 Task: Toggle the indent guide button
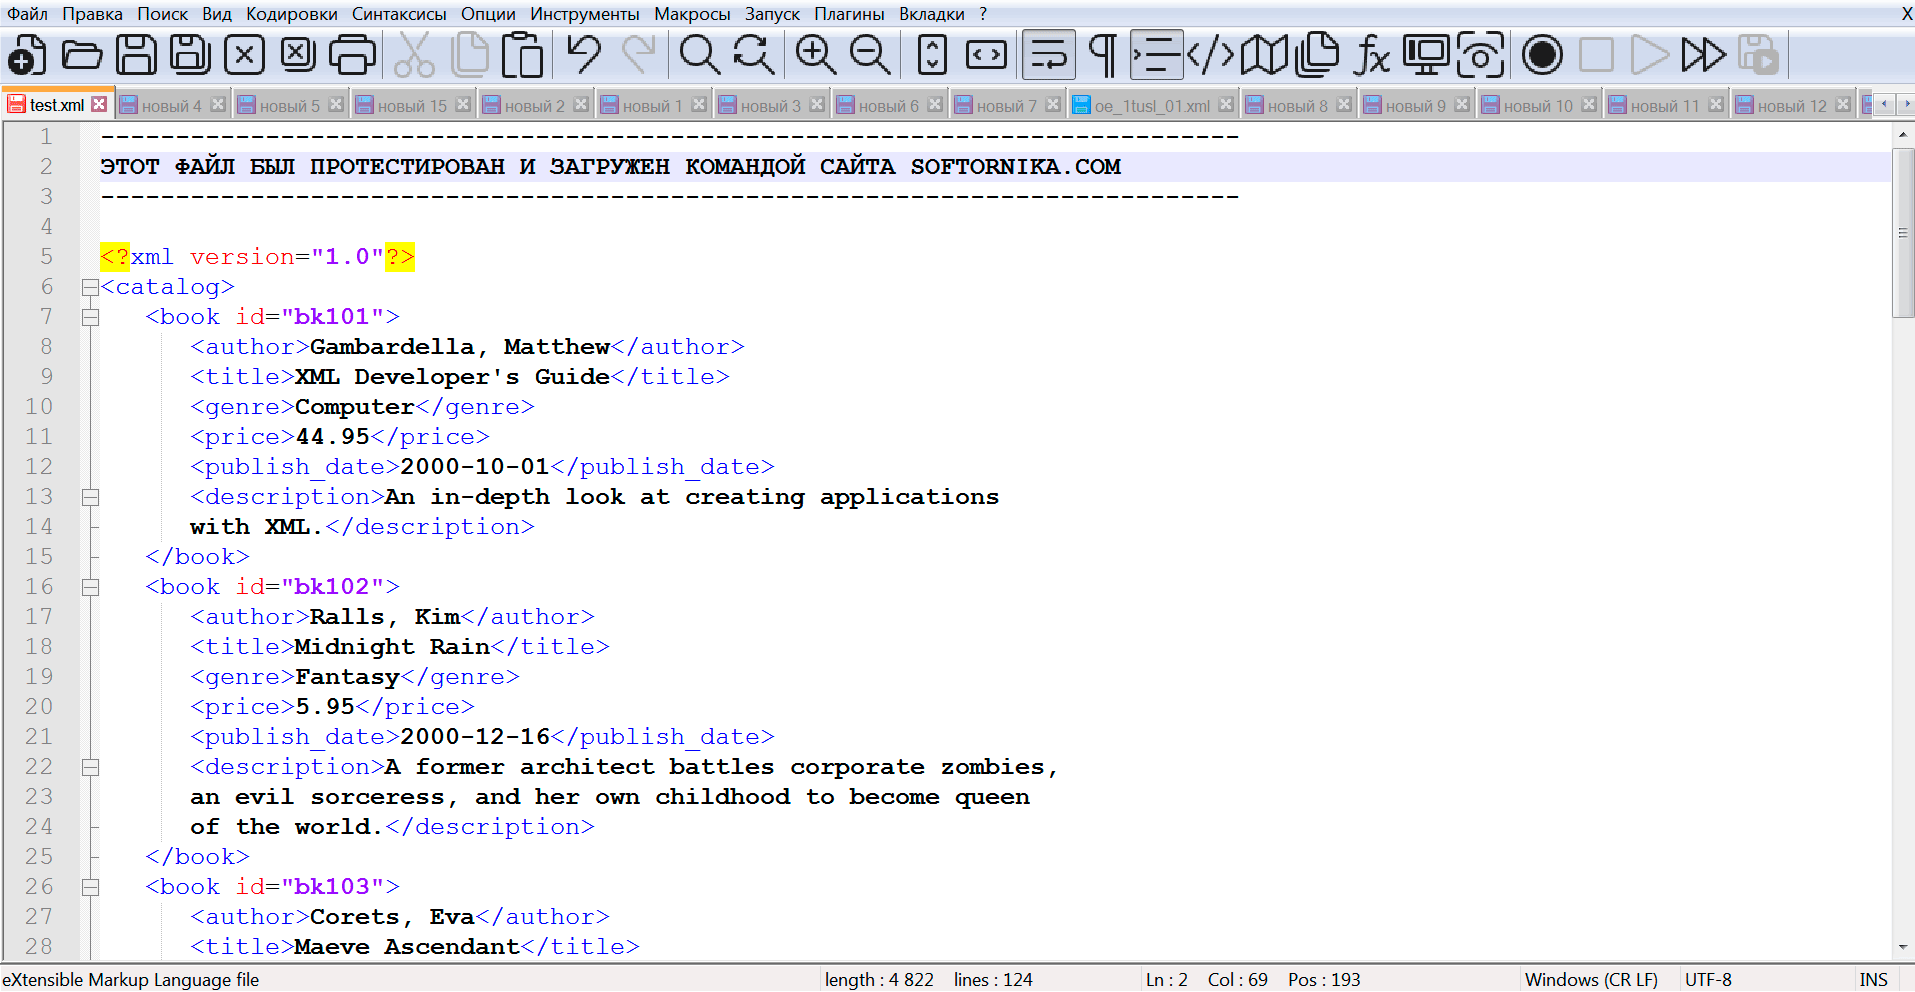point(1156,55)
